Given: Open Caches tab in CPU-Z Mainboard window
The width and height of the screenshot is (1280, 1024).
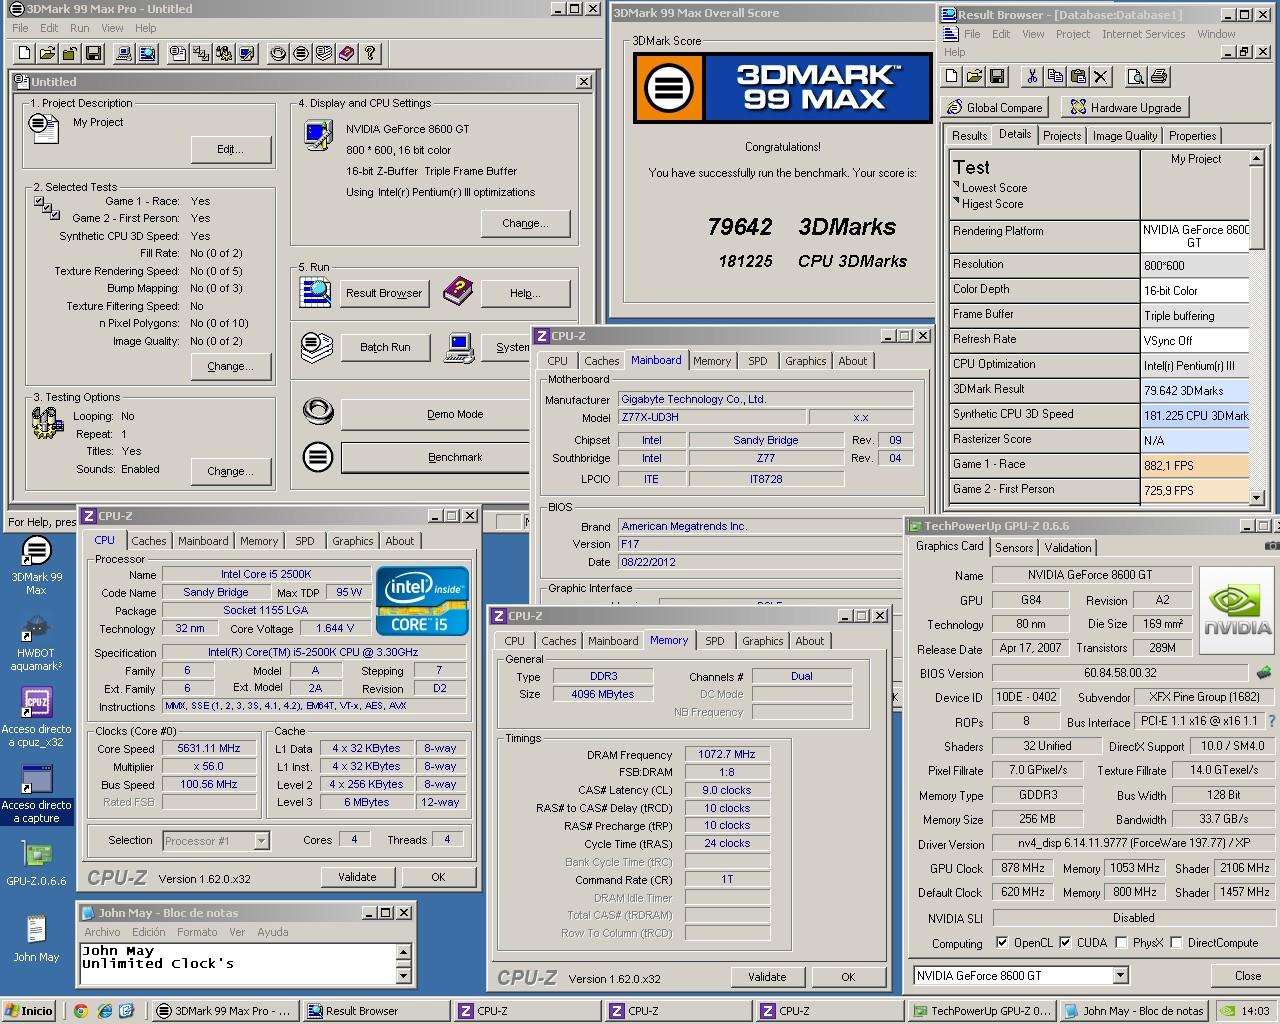Looking at the screenshot, I should pos(602,361).
